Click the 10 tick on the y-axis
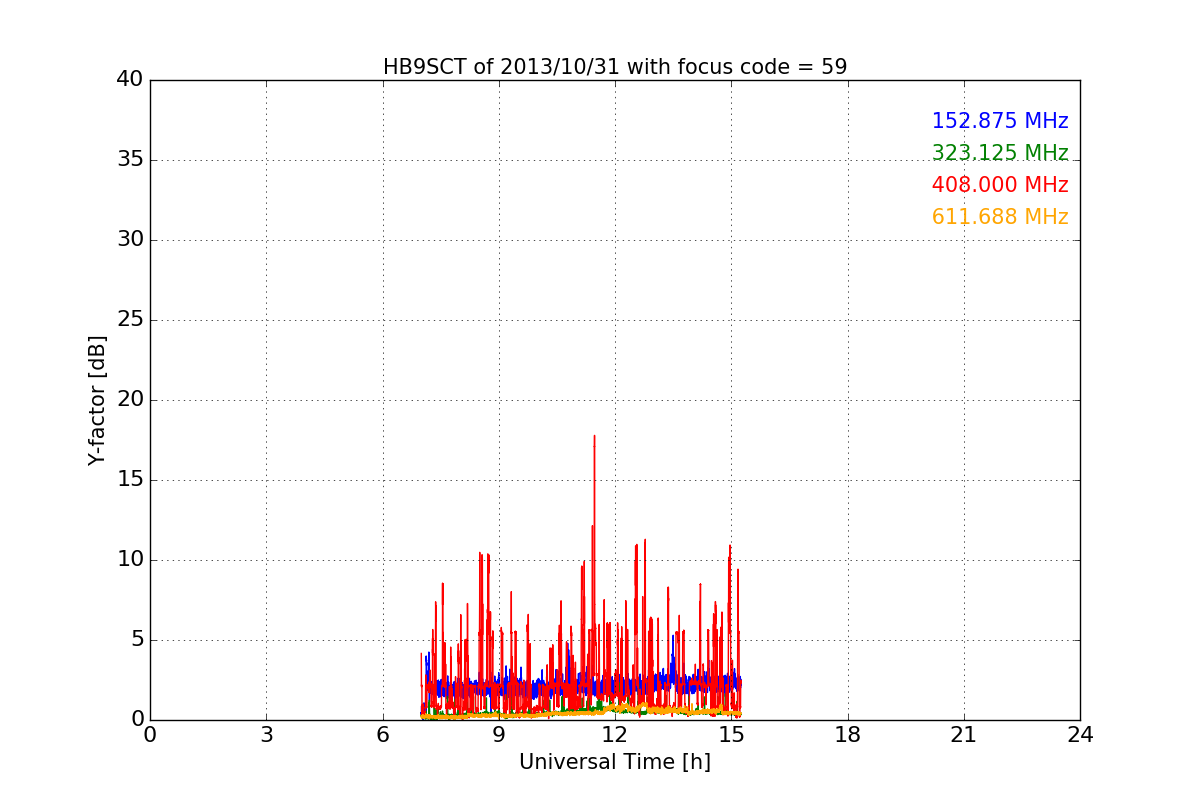Viewport: 1200px width, 800px height. (130, 559)
